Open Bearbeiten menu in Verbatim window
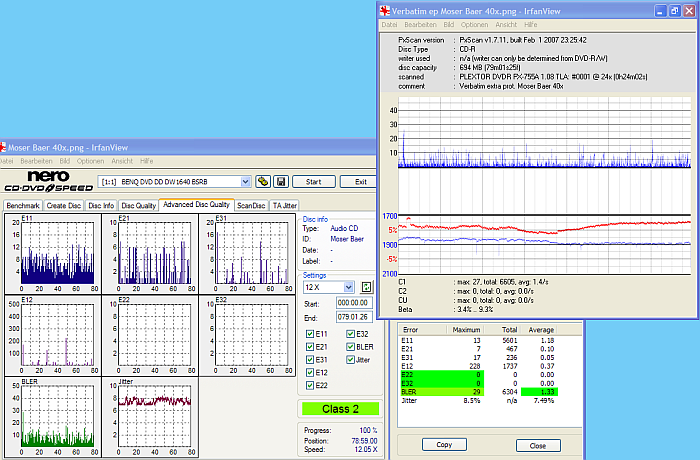The width and height of the screenshot is (700, 460). click(421, 25)
